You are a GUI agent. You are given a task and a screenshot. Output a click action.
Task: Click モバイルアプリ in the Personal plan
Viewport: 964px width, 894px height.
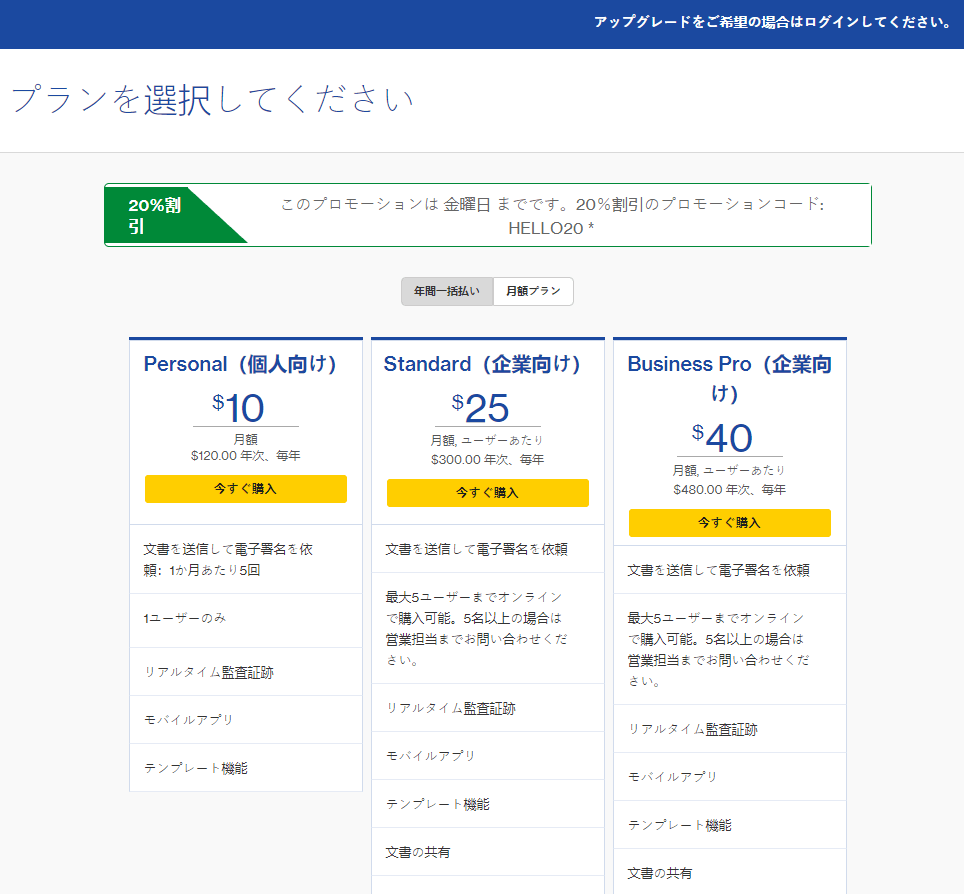tap(188, 720)
